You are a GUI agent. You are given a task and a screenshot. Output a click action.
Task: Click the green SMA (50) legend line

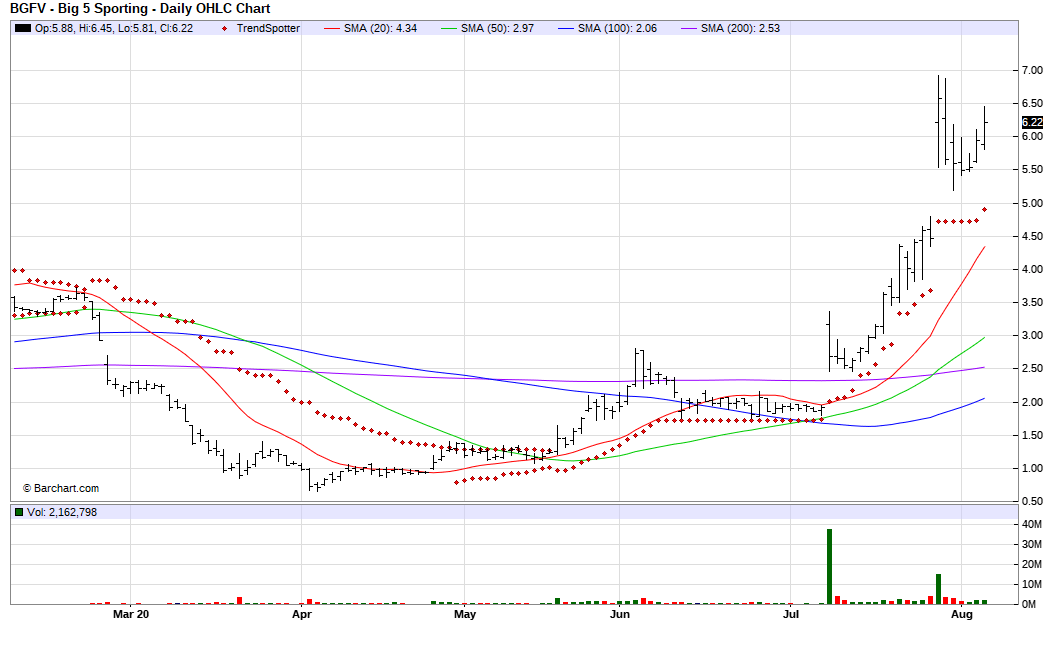[x=448, y=28]
